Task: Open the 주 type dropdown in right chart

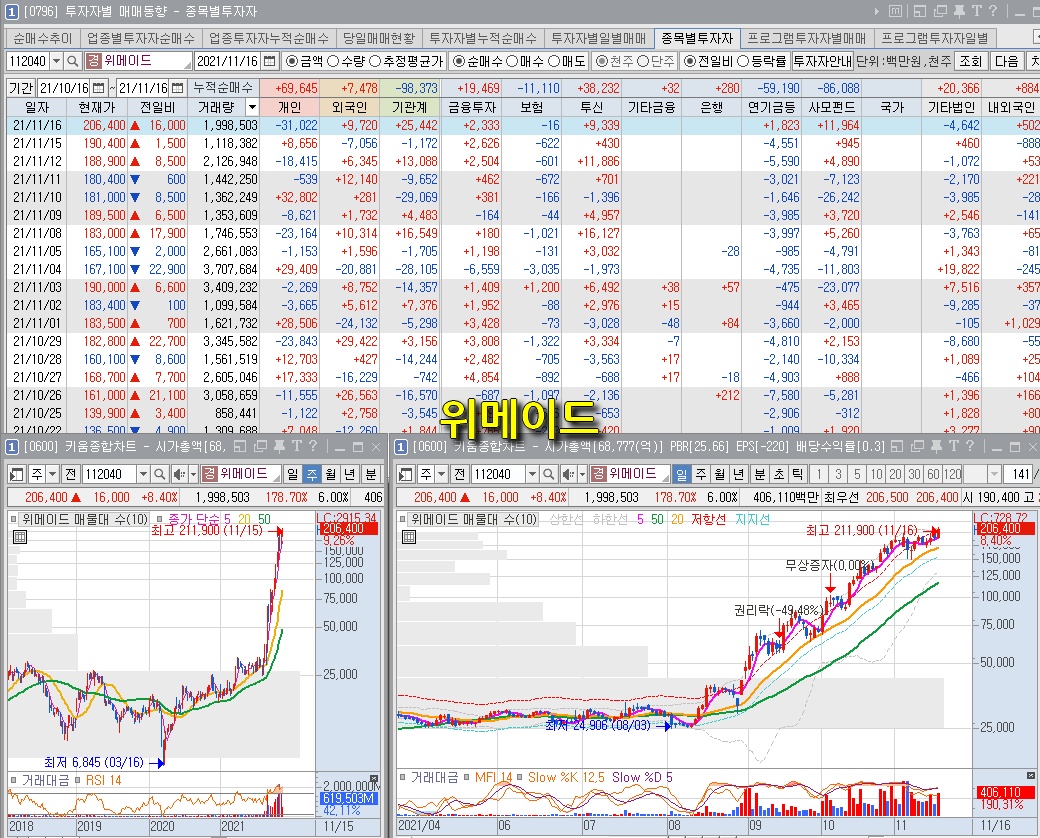Action: click(441, 474)
